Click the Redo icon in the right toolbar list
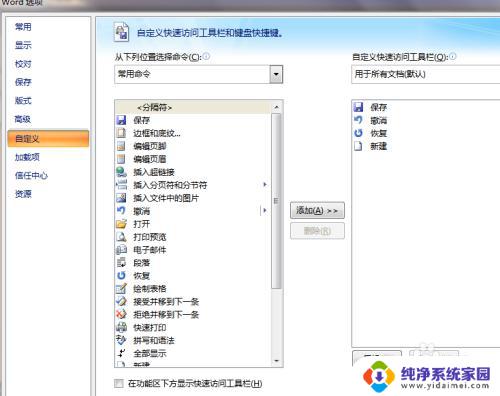This screenshot has height=396, width=500. (358, 133)
